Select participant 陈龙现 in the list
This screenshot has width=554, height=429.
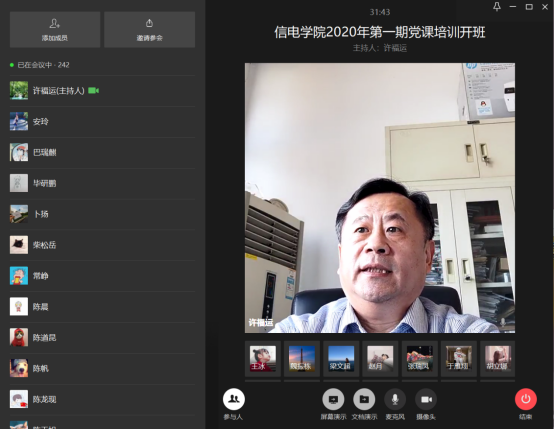[x=102, y=399]
